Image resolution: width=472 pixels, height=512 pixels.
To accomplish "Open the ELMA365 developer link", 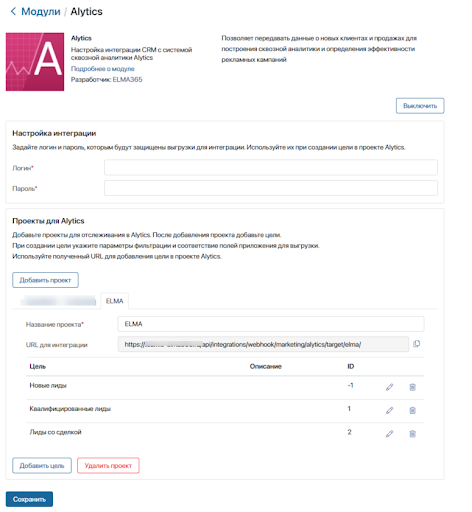I will pyautogui.click(x=127, y=79).
